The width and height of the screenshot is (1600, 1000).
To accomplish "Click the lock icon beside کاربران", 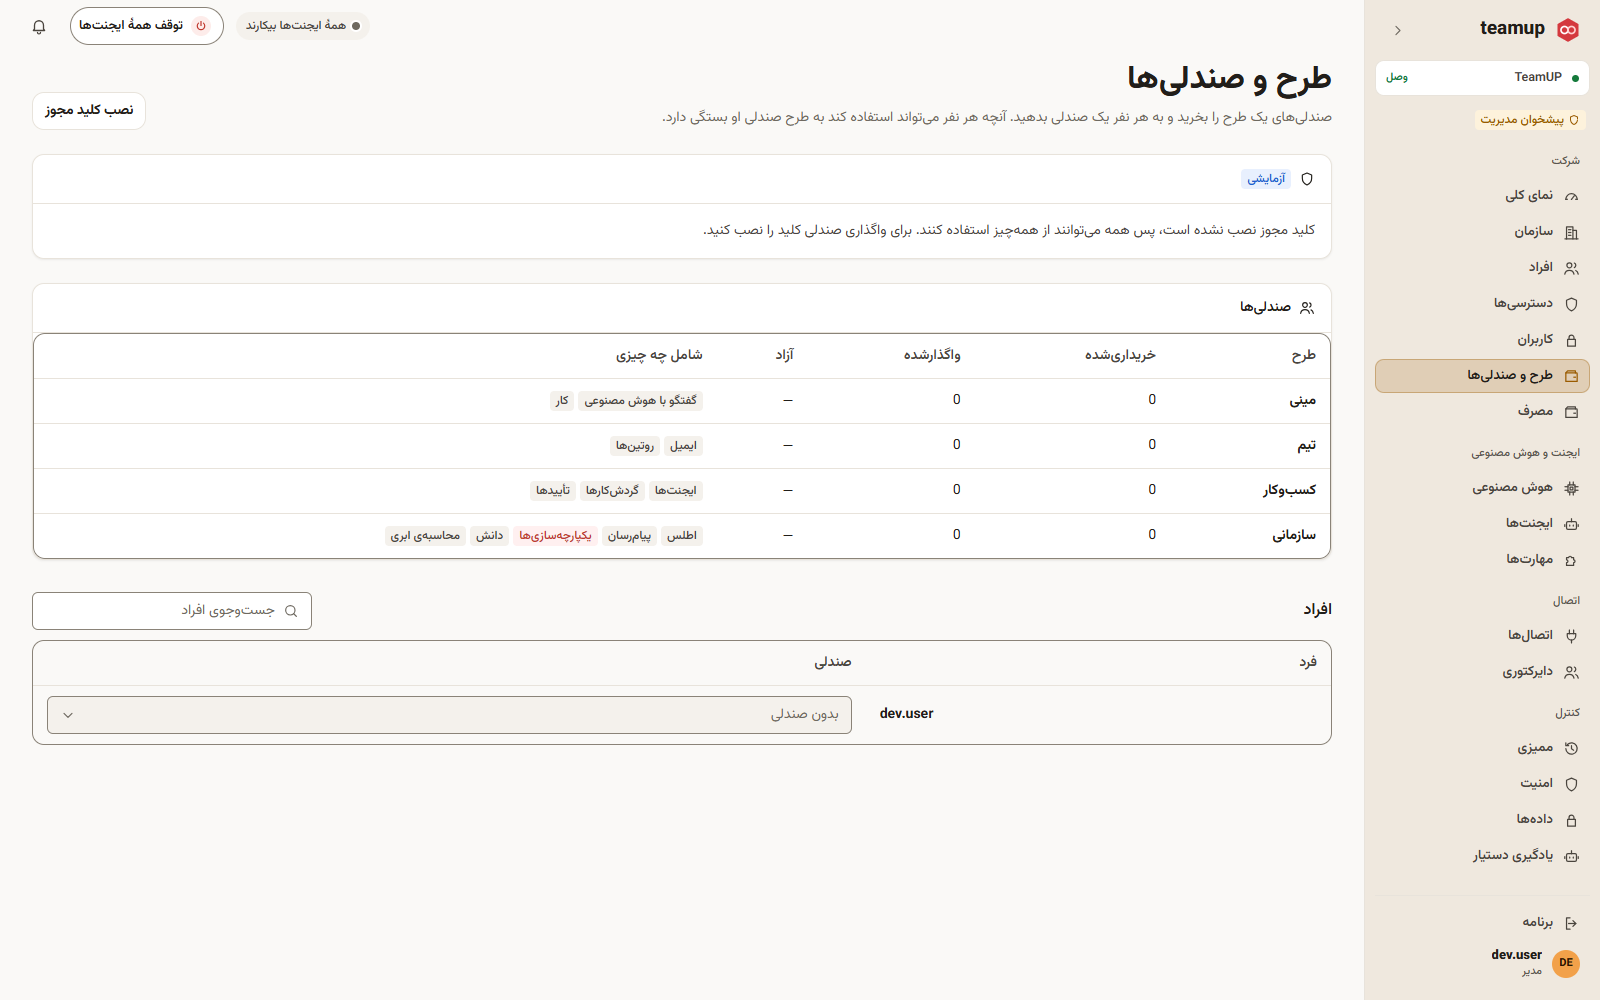I will pyautogui.click(x=1571, y=340).
